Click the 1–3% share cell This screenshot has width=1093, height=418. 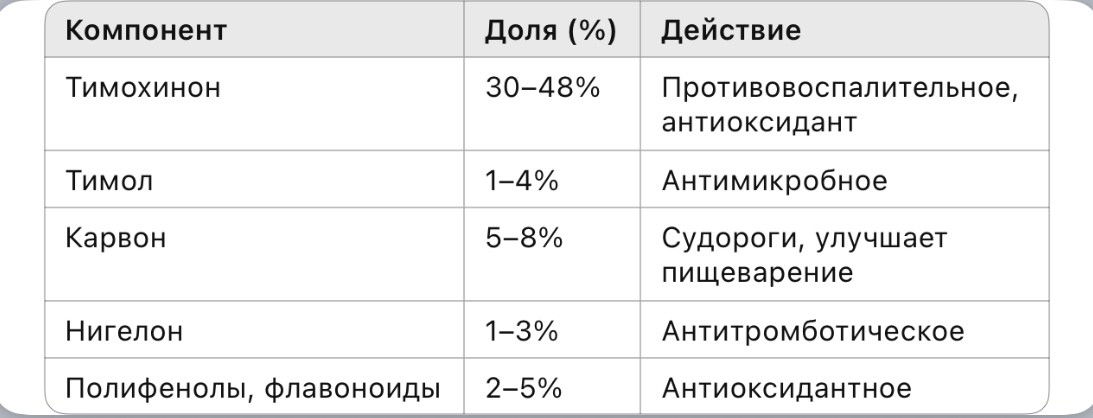pos(552,330)
